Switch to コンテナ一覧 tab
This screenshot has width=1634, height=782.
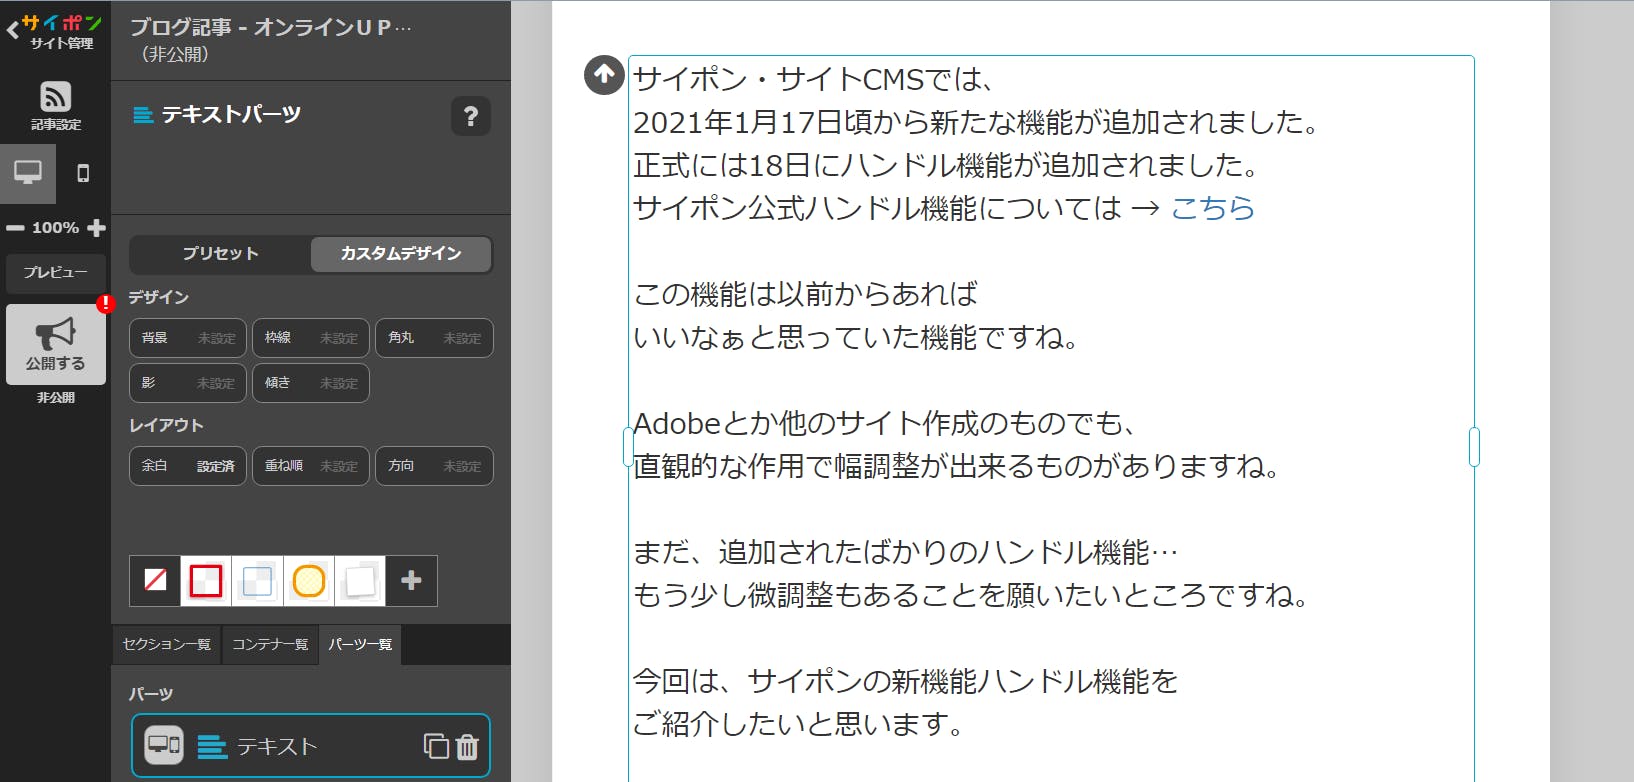click(x=270, y=644)
